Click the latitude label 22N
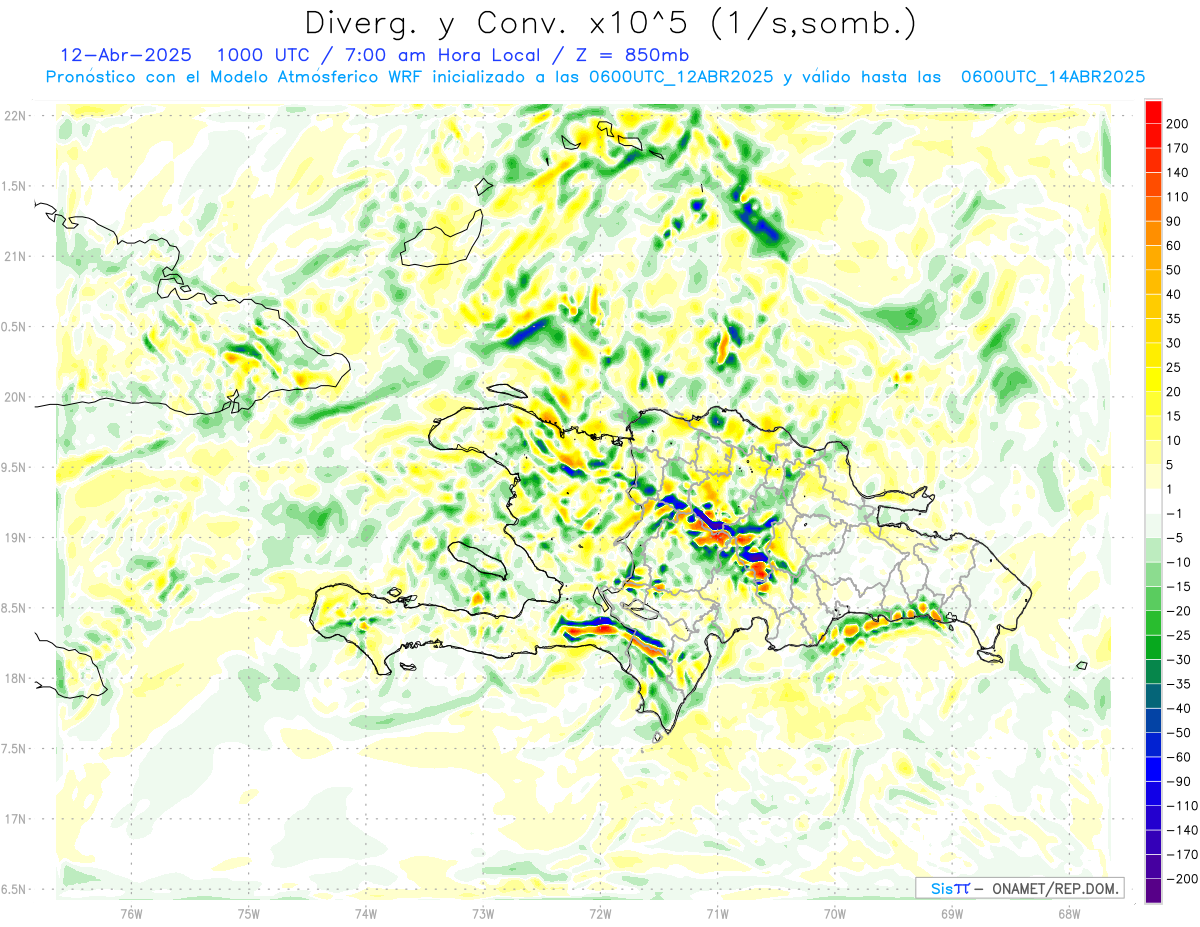Screen dimensions: 1200x927 coord(15,116)
